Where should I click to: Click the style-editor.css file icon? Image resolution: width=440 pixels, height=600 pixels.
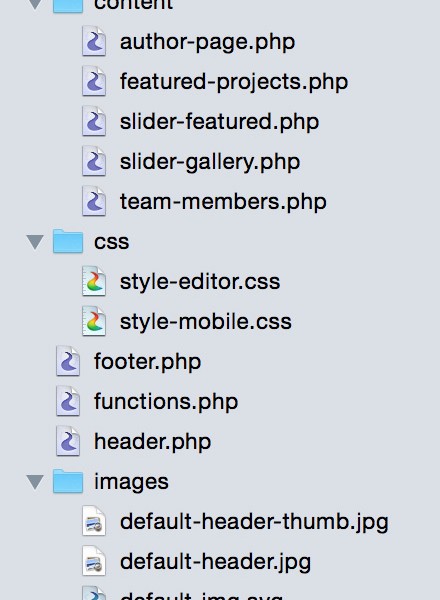(94, 281)
